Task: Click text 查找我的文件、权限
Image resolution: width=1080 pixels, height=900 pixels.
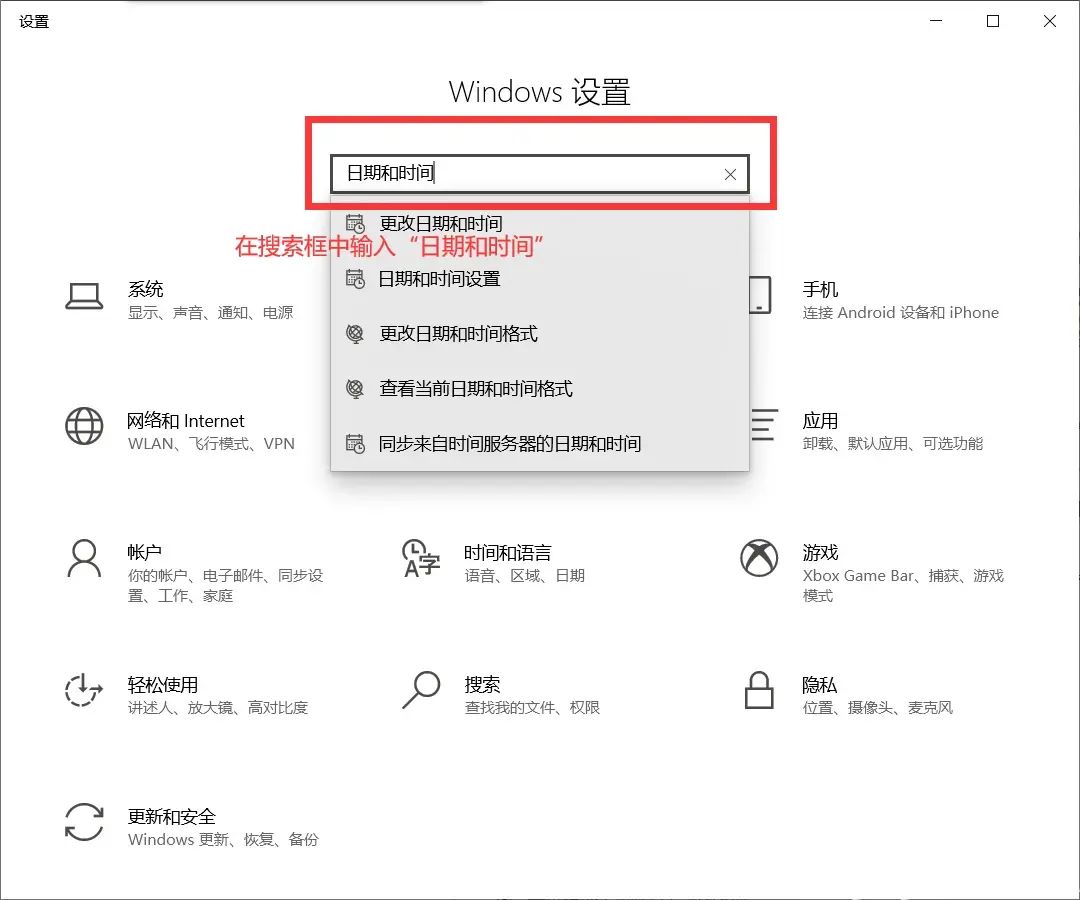Action: pyautogui.click(x=532, y=707)
